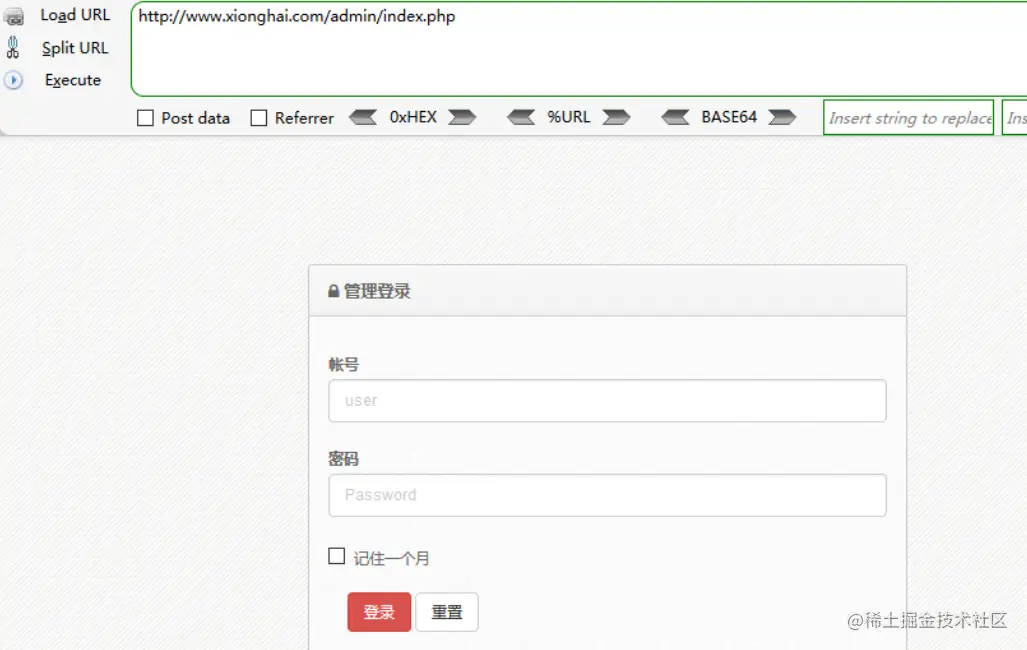Click the Load URL icon
Viewport: 1027px width, 650px height.
[x=13, y=16]
